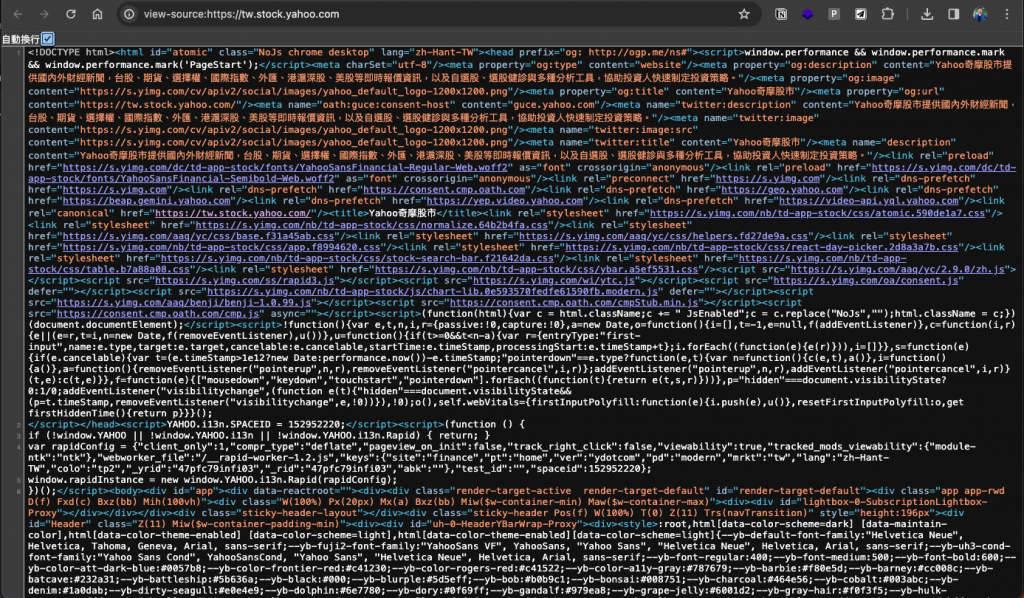The width and height of the screenshot is (1024, 598).
Task: Open the normalize.64b2b4fa.css stylesheet link
Action: (x=372, y=225)
